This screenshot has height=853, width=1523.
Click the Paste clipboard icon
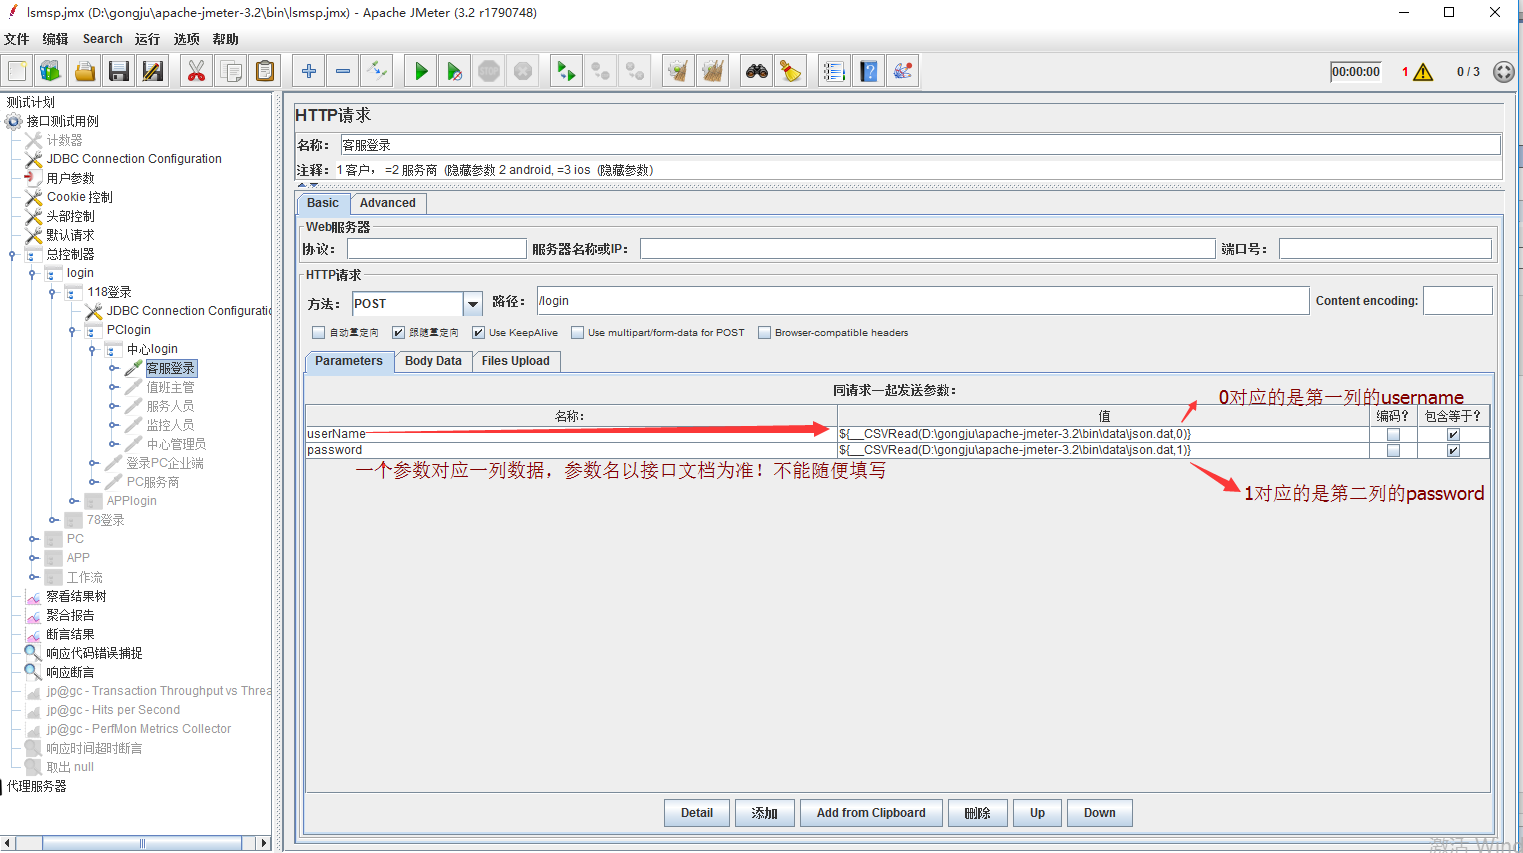(x=265, y=71)
